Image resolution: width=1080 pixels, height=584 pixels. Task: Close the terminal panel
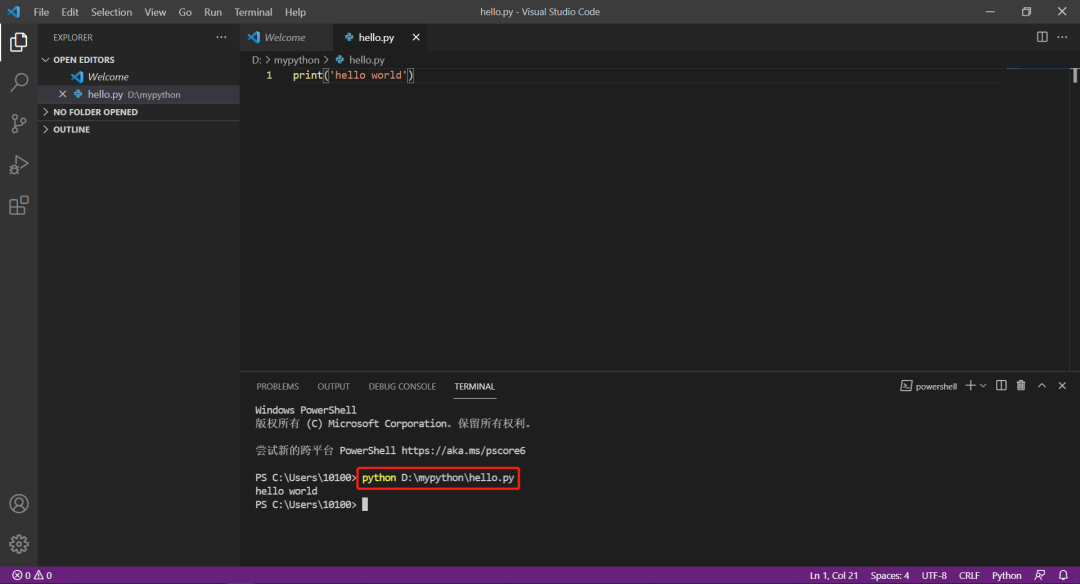point(1062,386)
